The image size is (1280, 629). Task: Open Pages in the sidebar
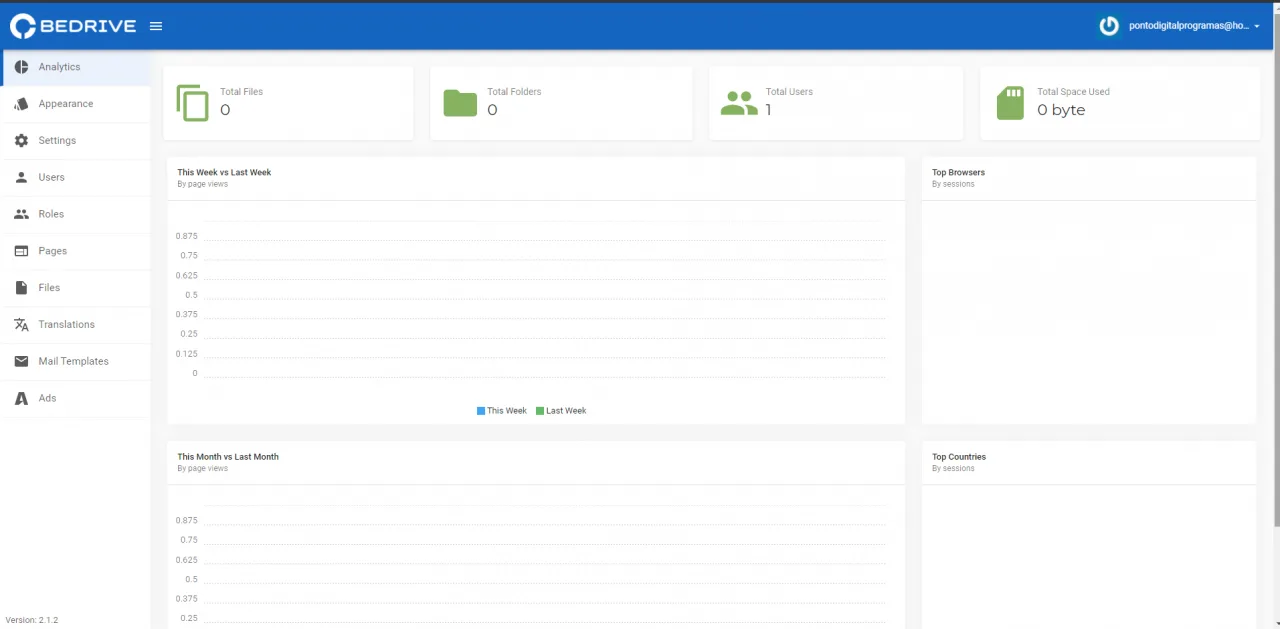coord(75,251)
